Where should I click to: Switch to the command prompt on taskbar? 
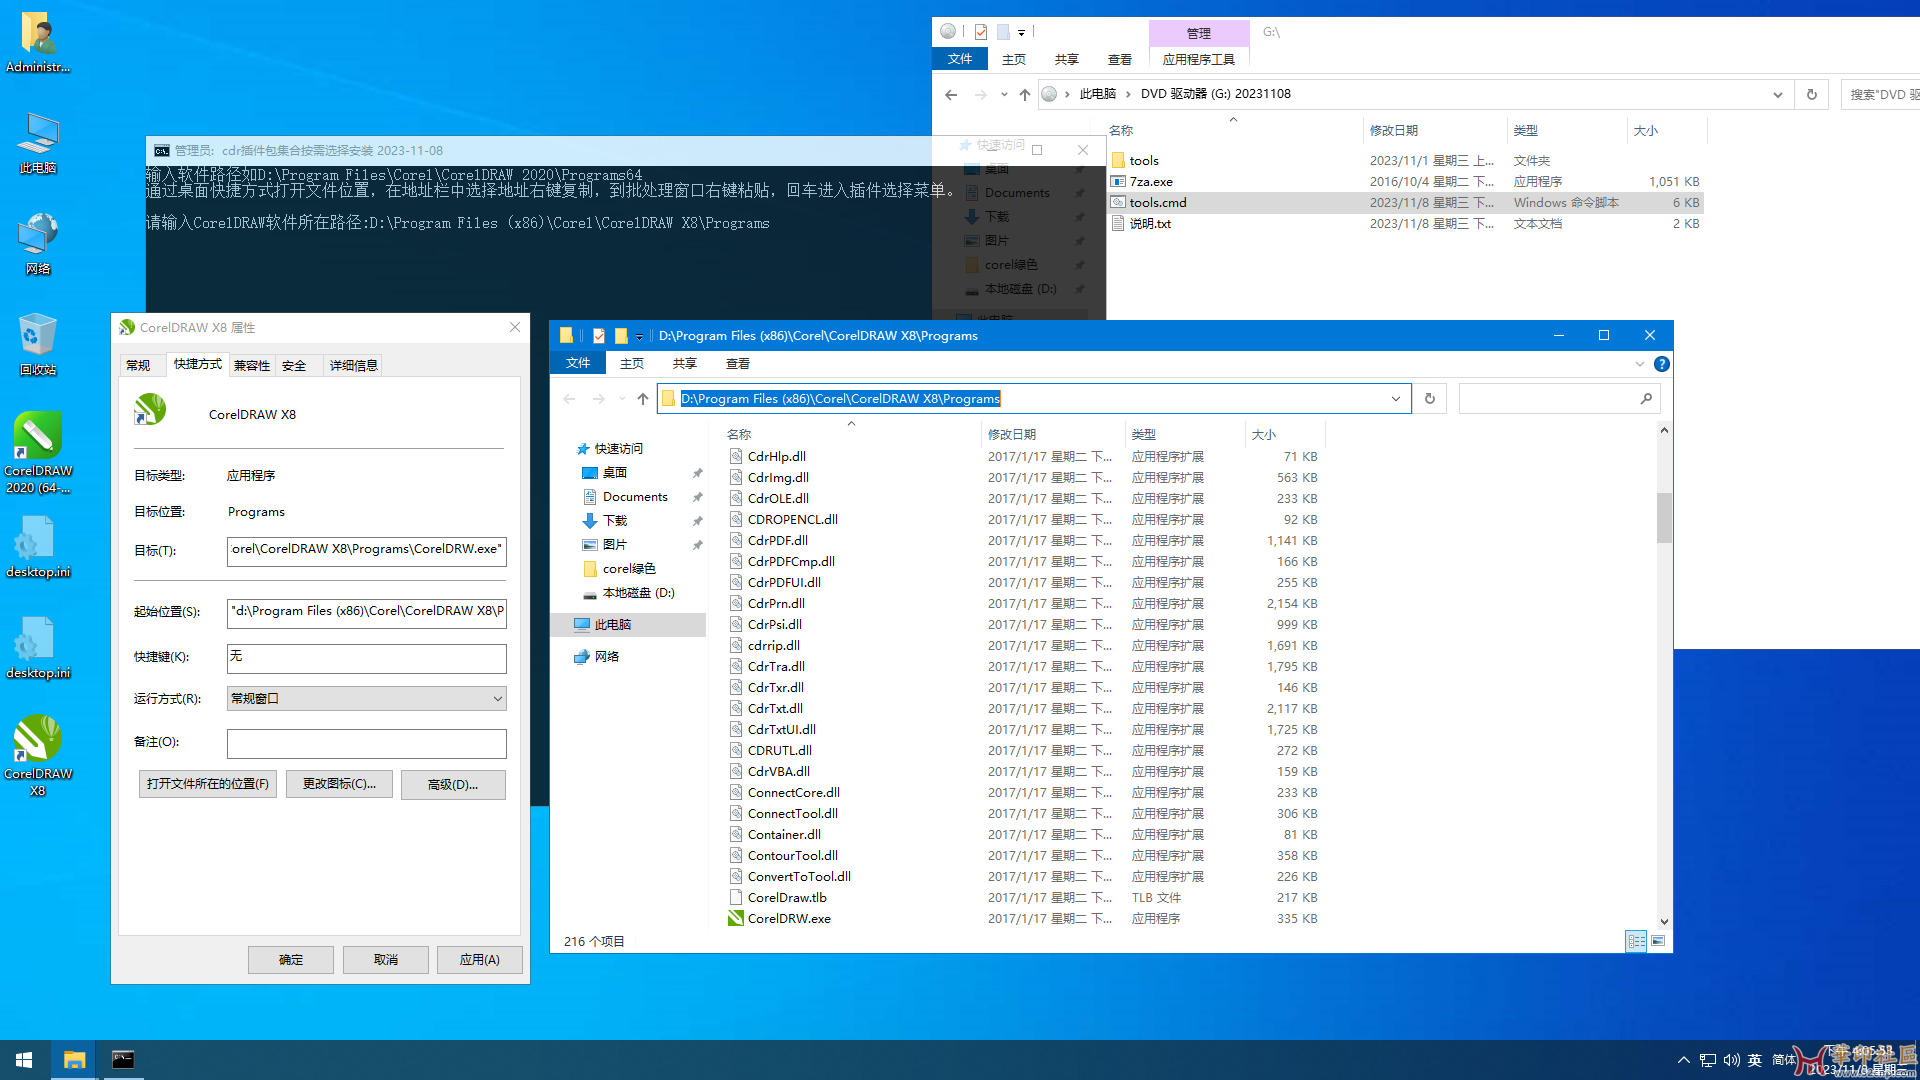(x=123, y=1060)
